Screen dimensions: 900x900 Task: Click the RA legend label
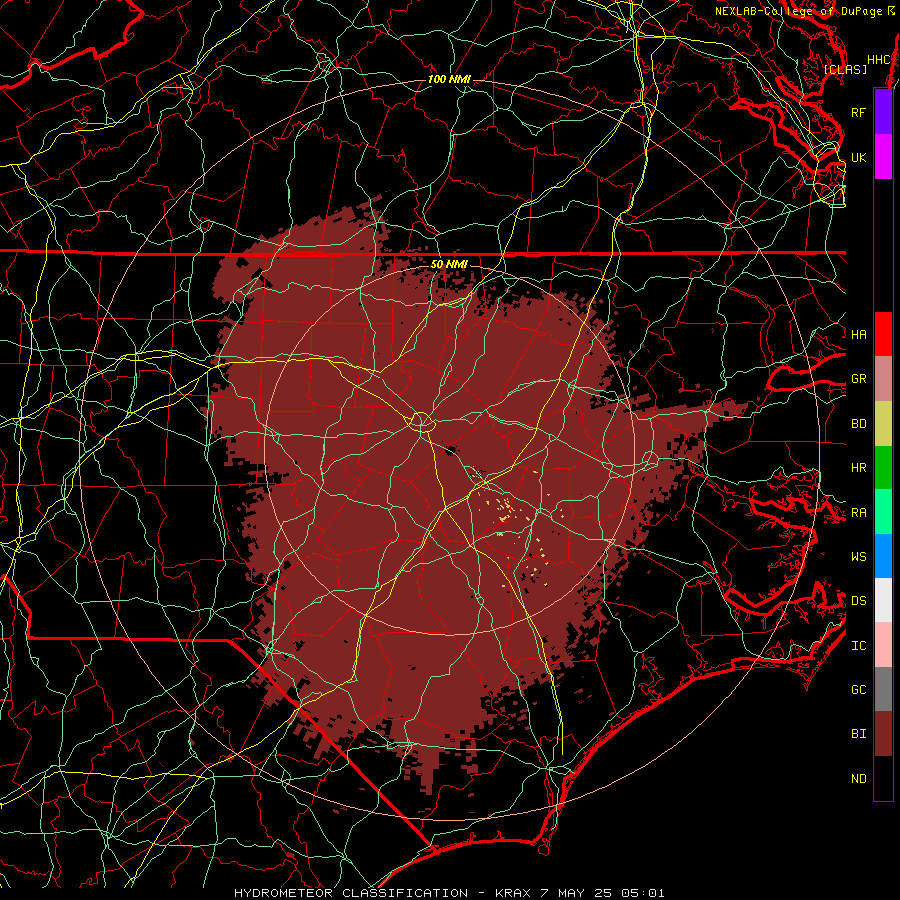[859, 512]
